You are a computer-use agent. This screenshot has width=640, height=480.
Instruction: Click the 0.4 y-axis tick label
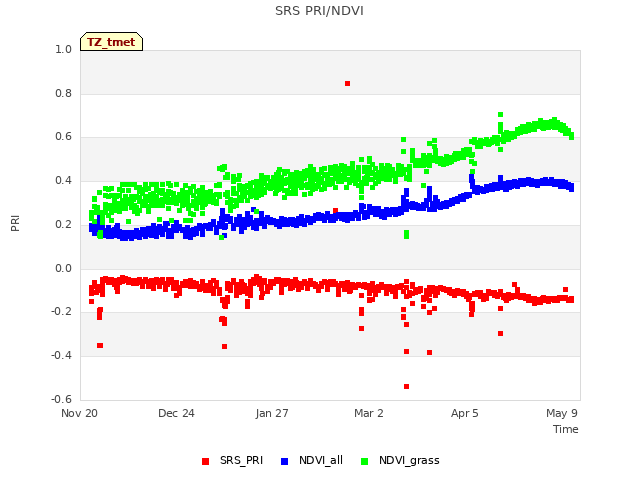click(63, 181)
